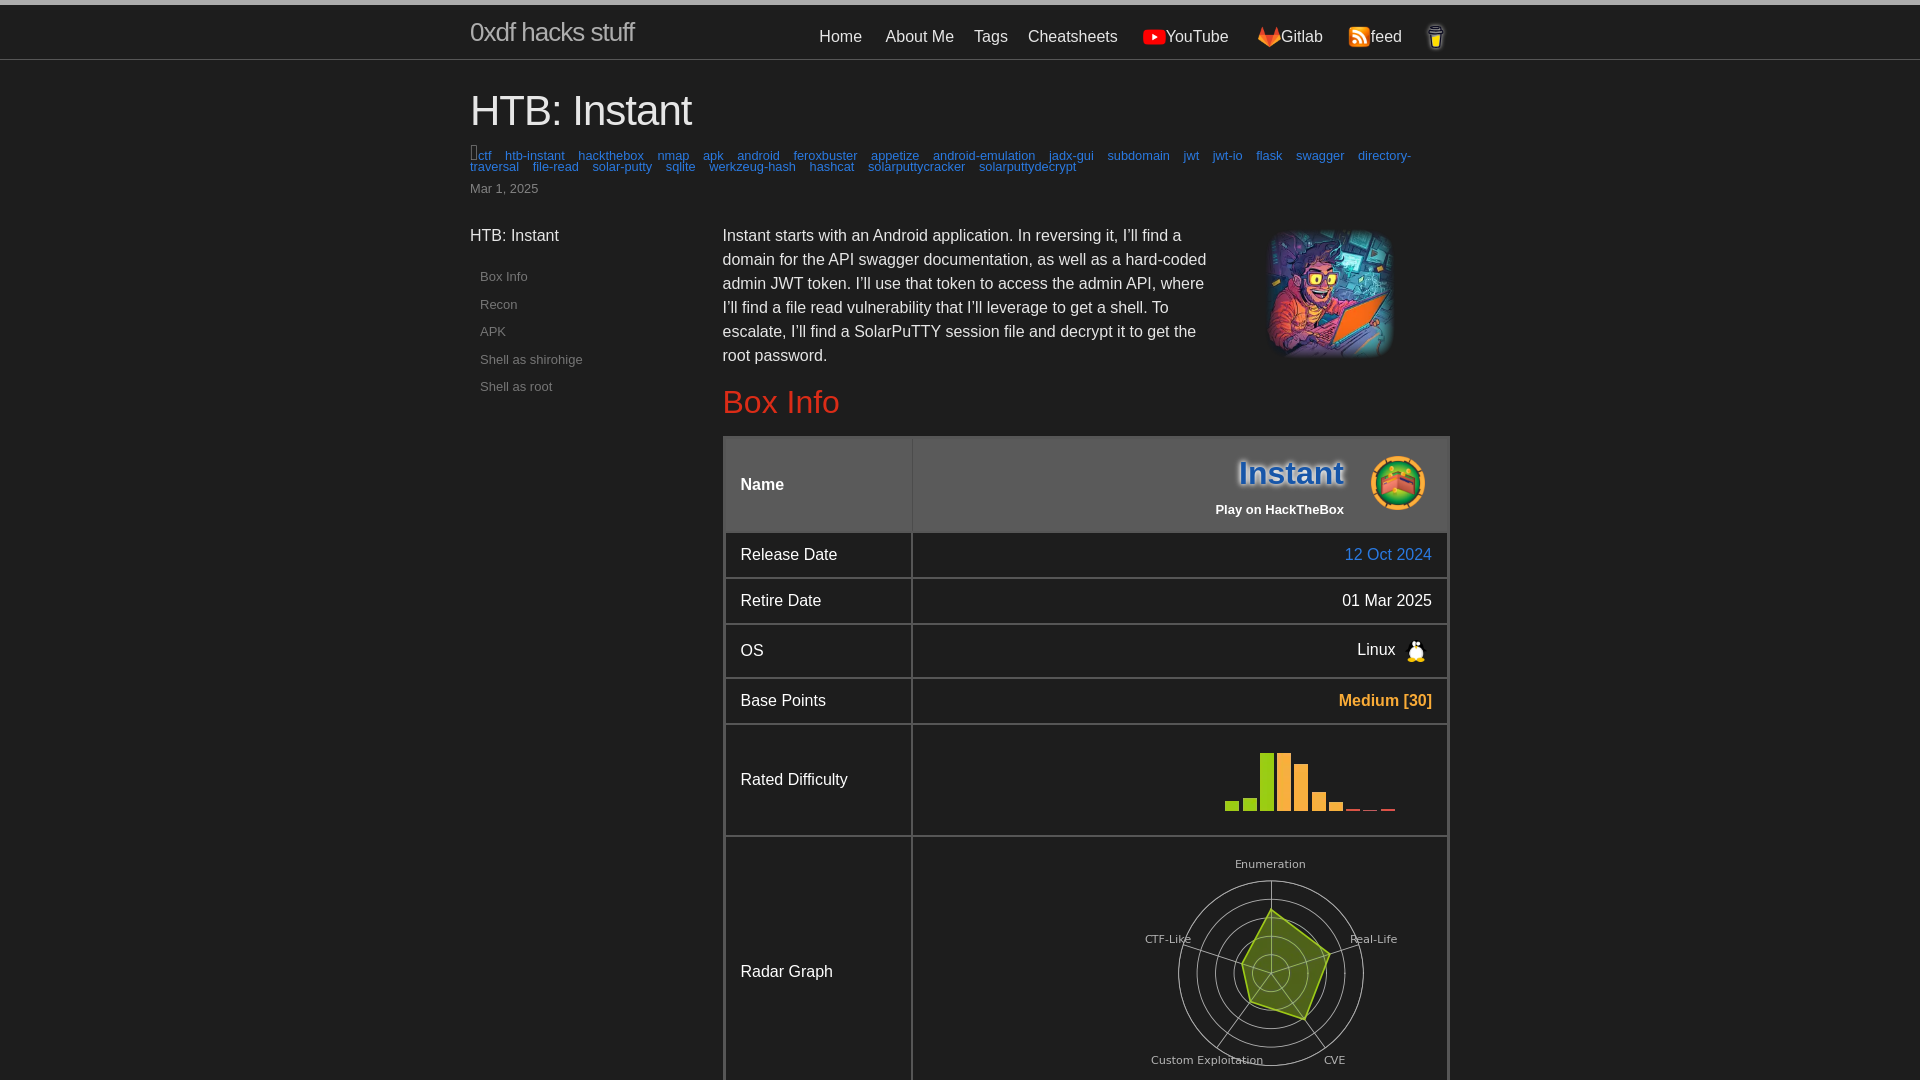Image resolution: width=1920 pixels, height=1080 pixels.
Task: Open the Tags page
Action: coord(991,37)
